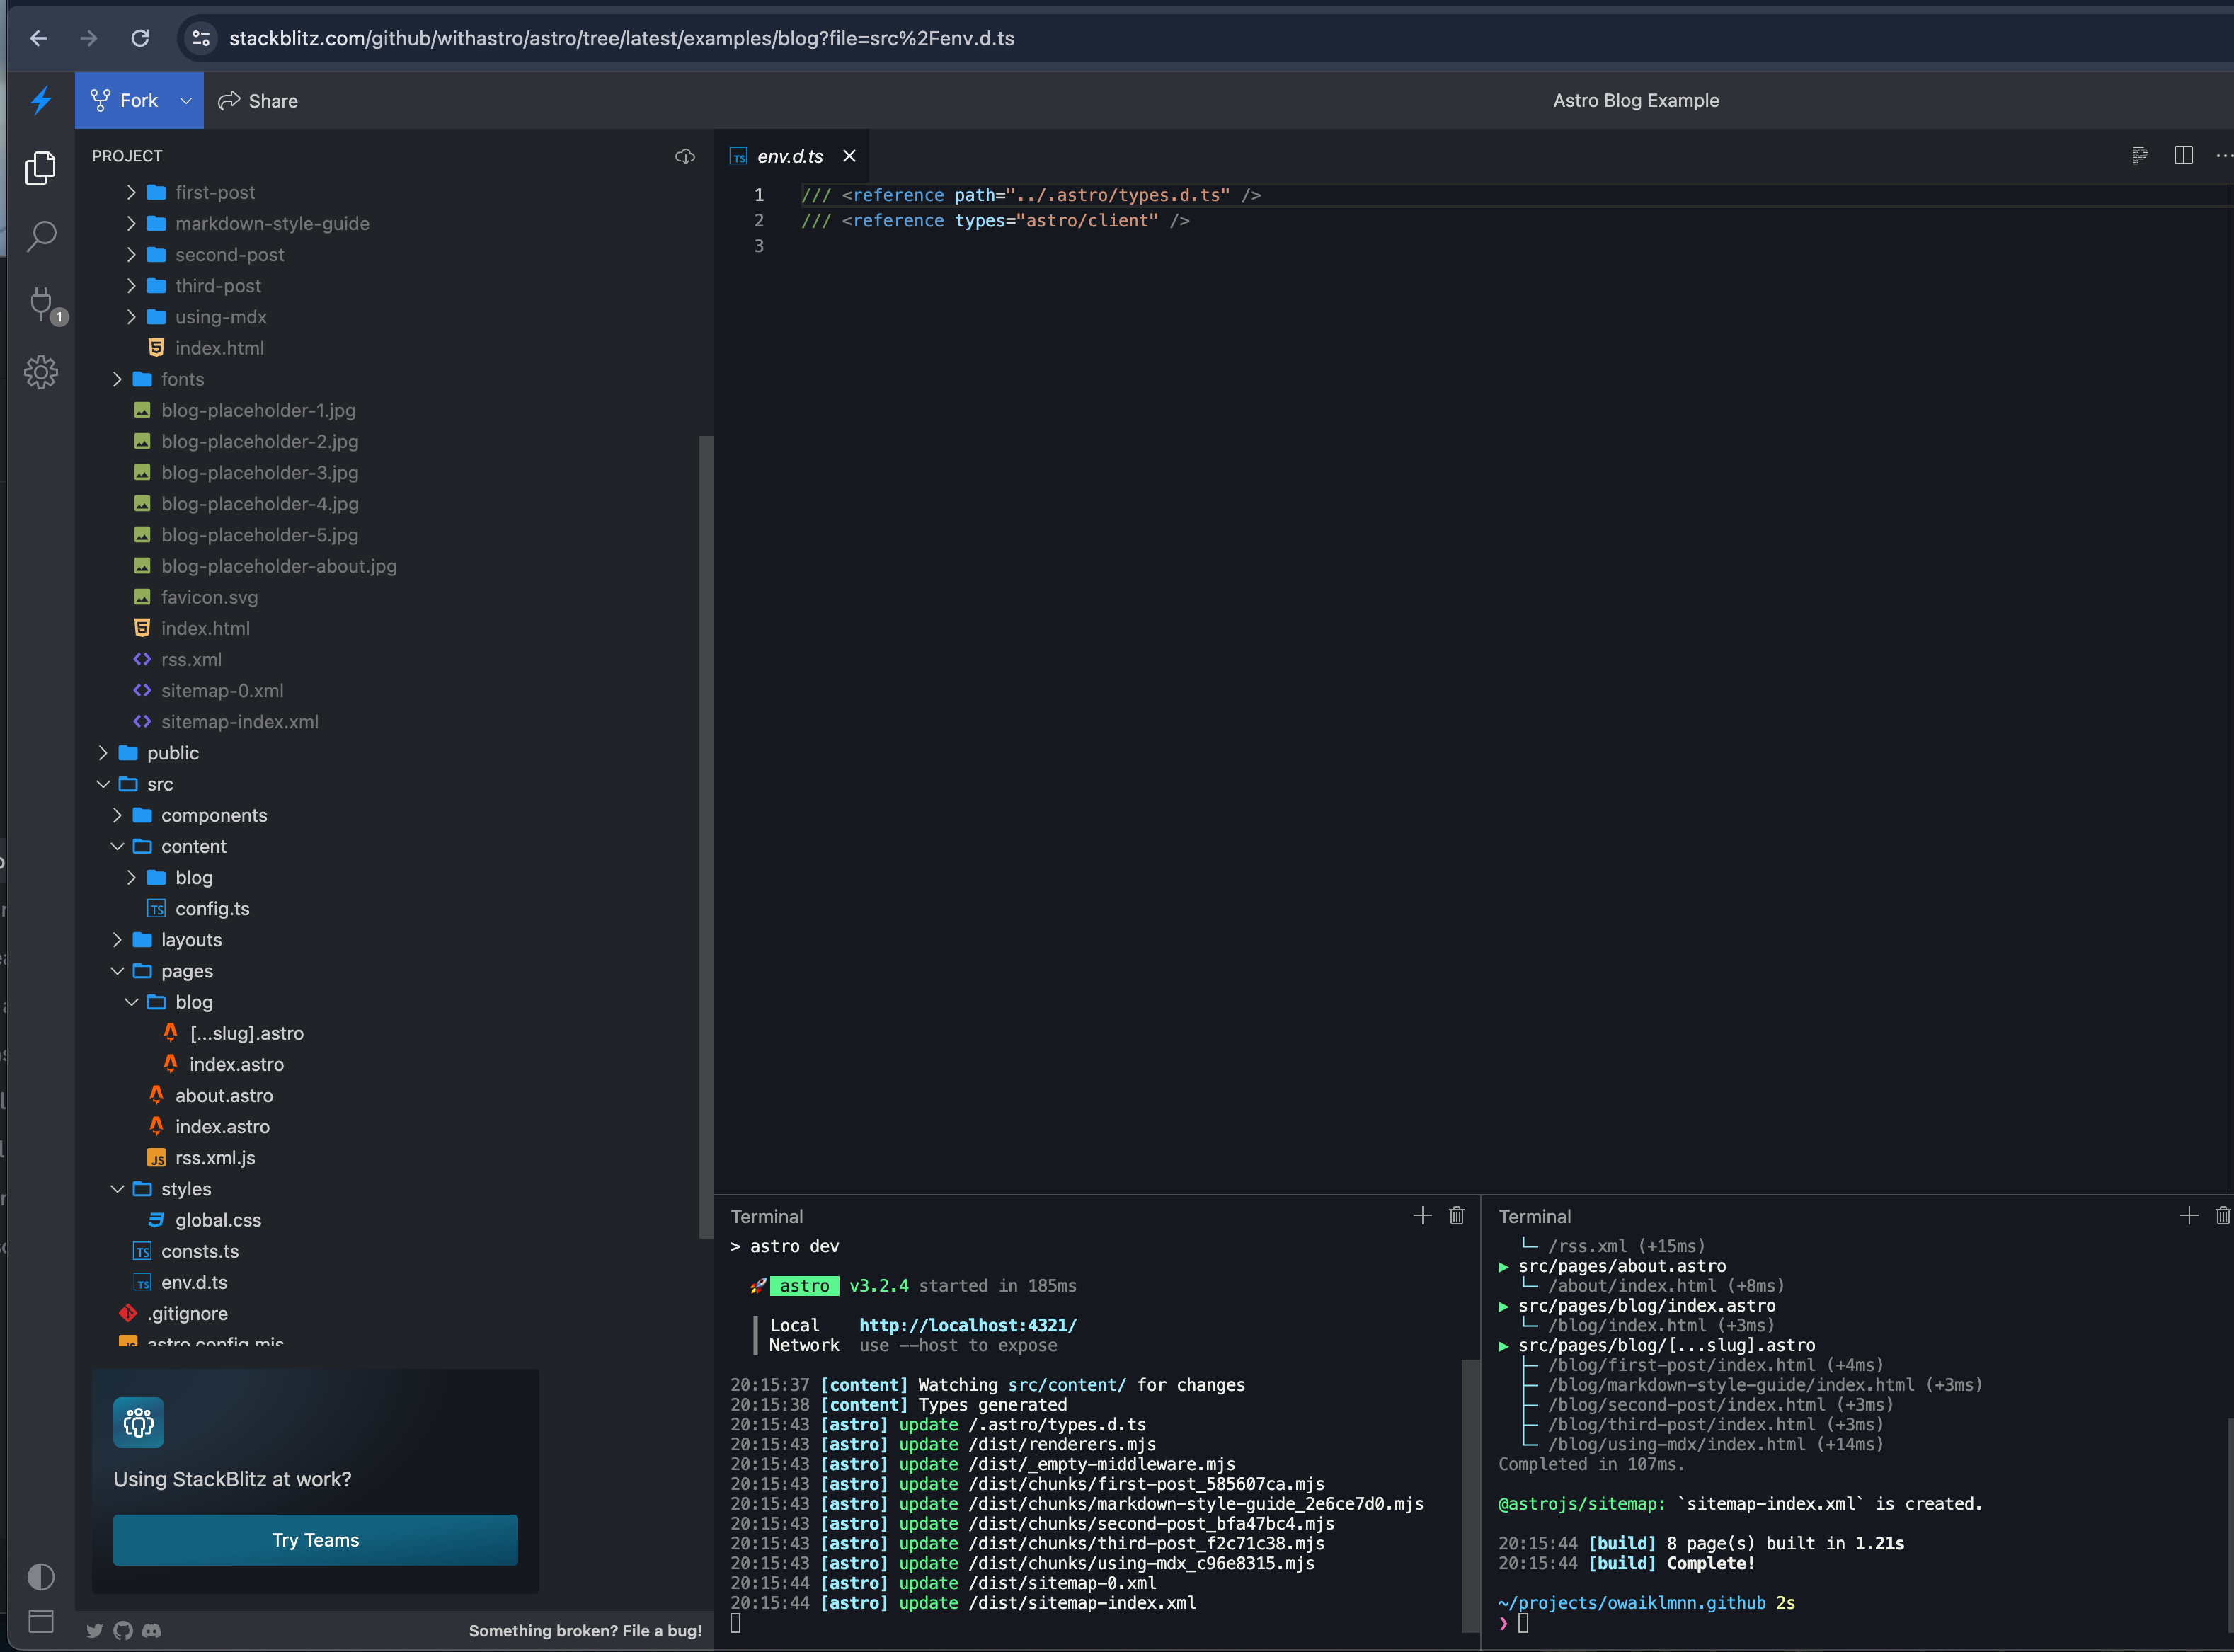Click the PROJECT panel header
The image size is (2234, 1652).
[127, 156]
